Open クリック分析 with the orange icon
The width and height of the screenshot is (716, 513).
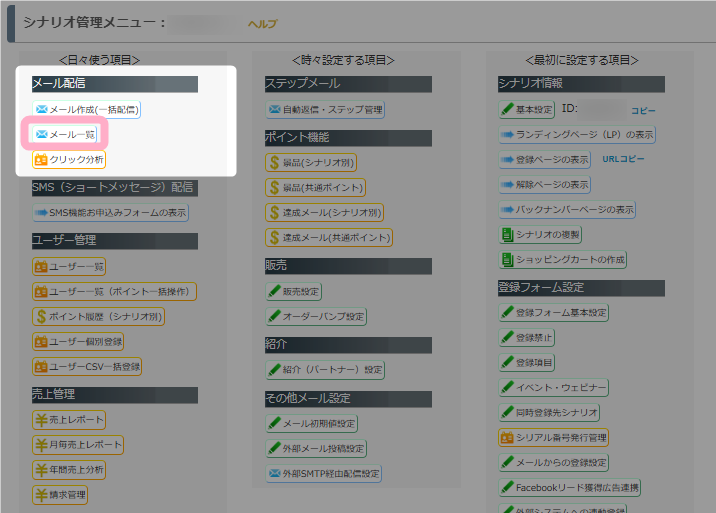click(68, 159)
